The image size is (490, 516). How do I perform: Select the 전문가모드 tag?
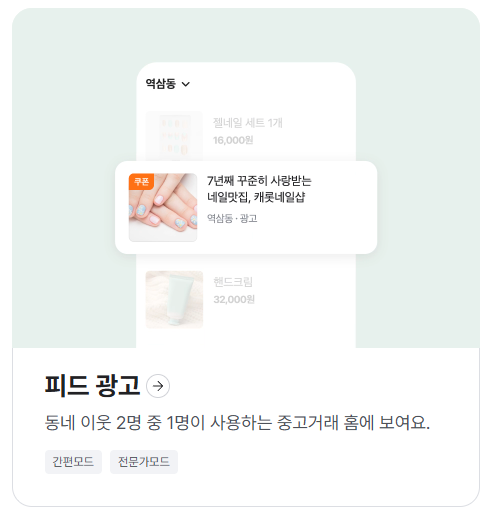[144, 462]
